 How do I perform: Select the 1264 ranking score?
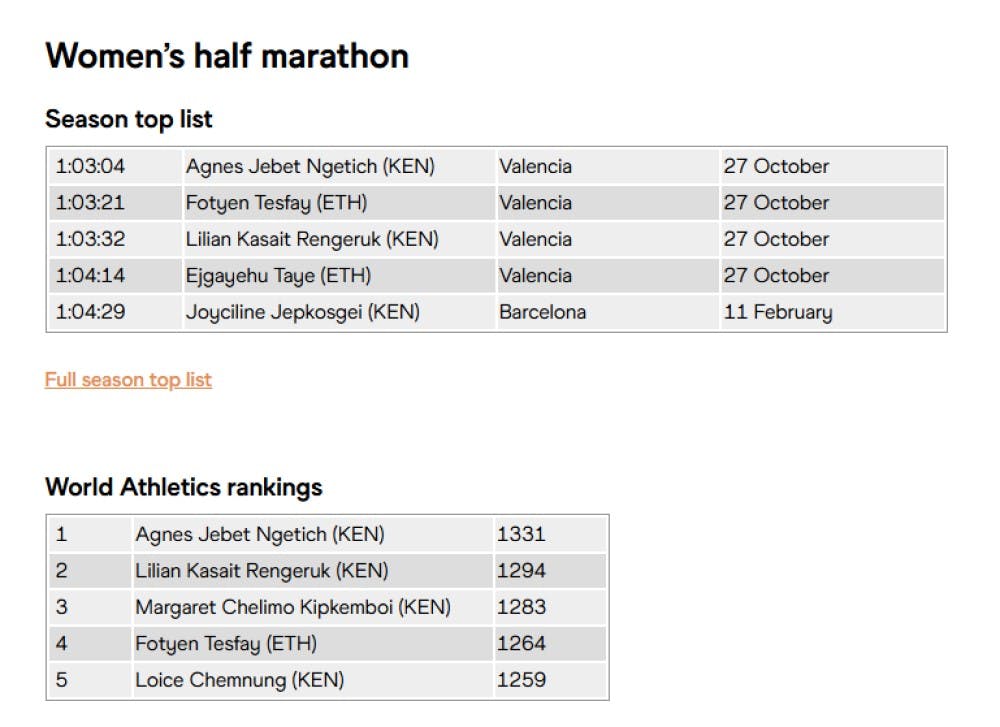tap(521, 644)
